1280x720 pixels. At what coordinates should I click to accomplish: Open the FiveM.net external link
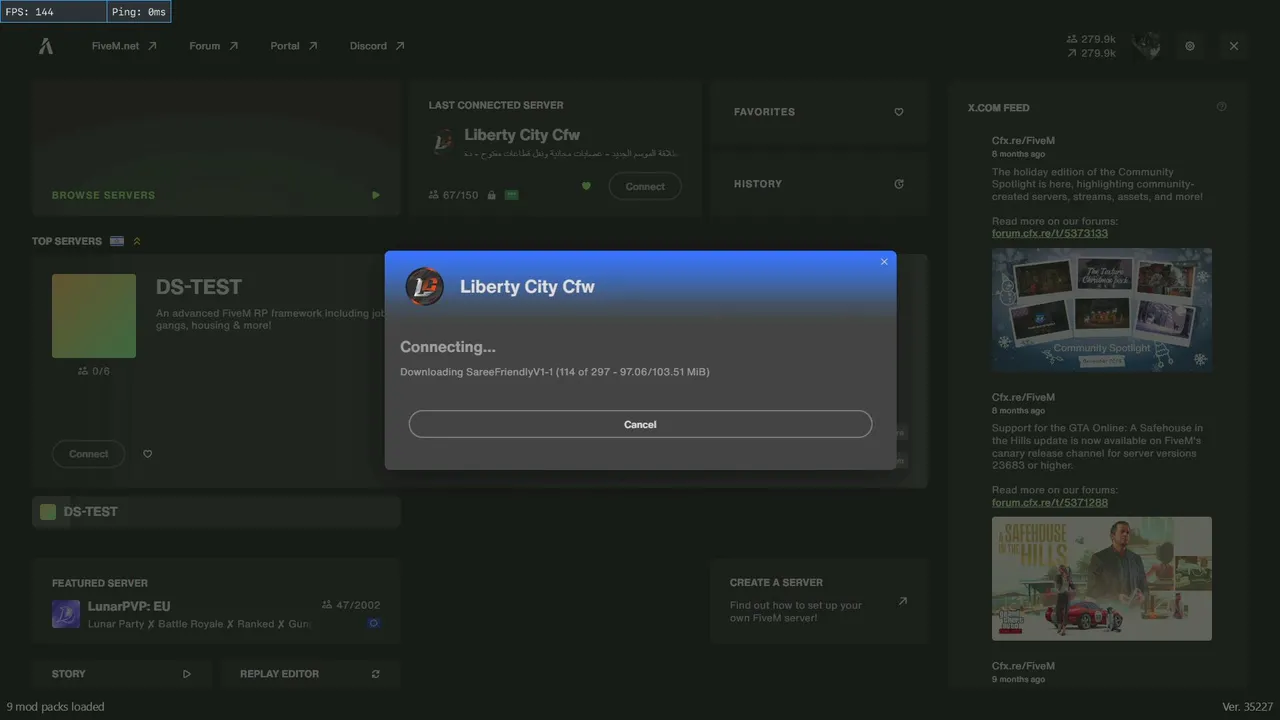(x=124, y=46)
